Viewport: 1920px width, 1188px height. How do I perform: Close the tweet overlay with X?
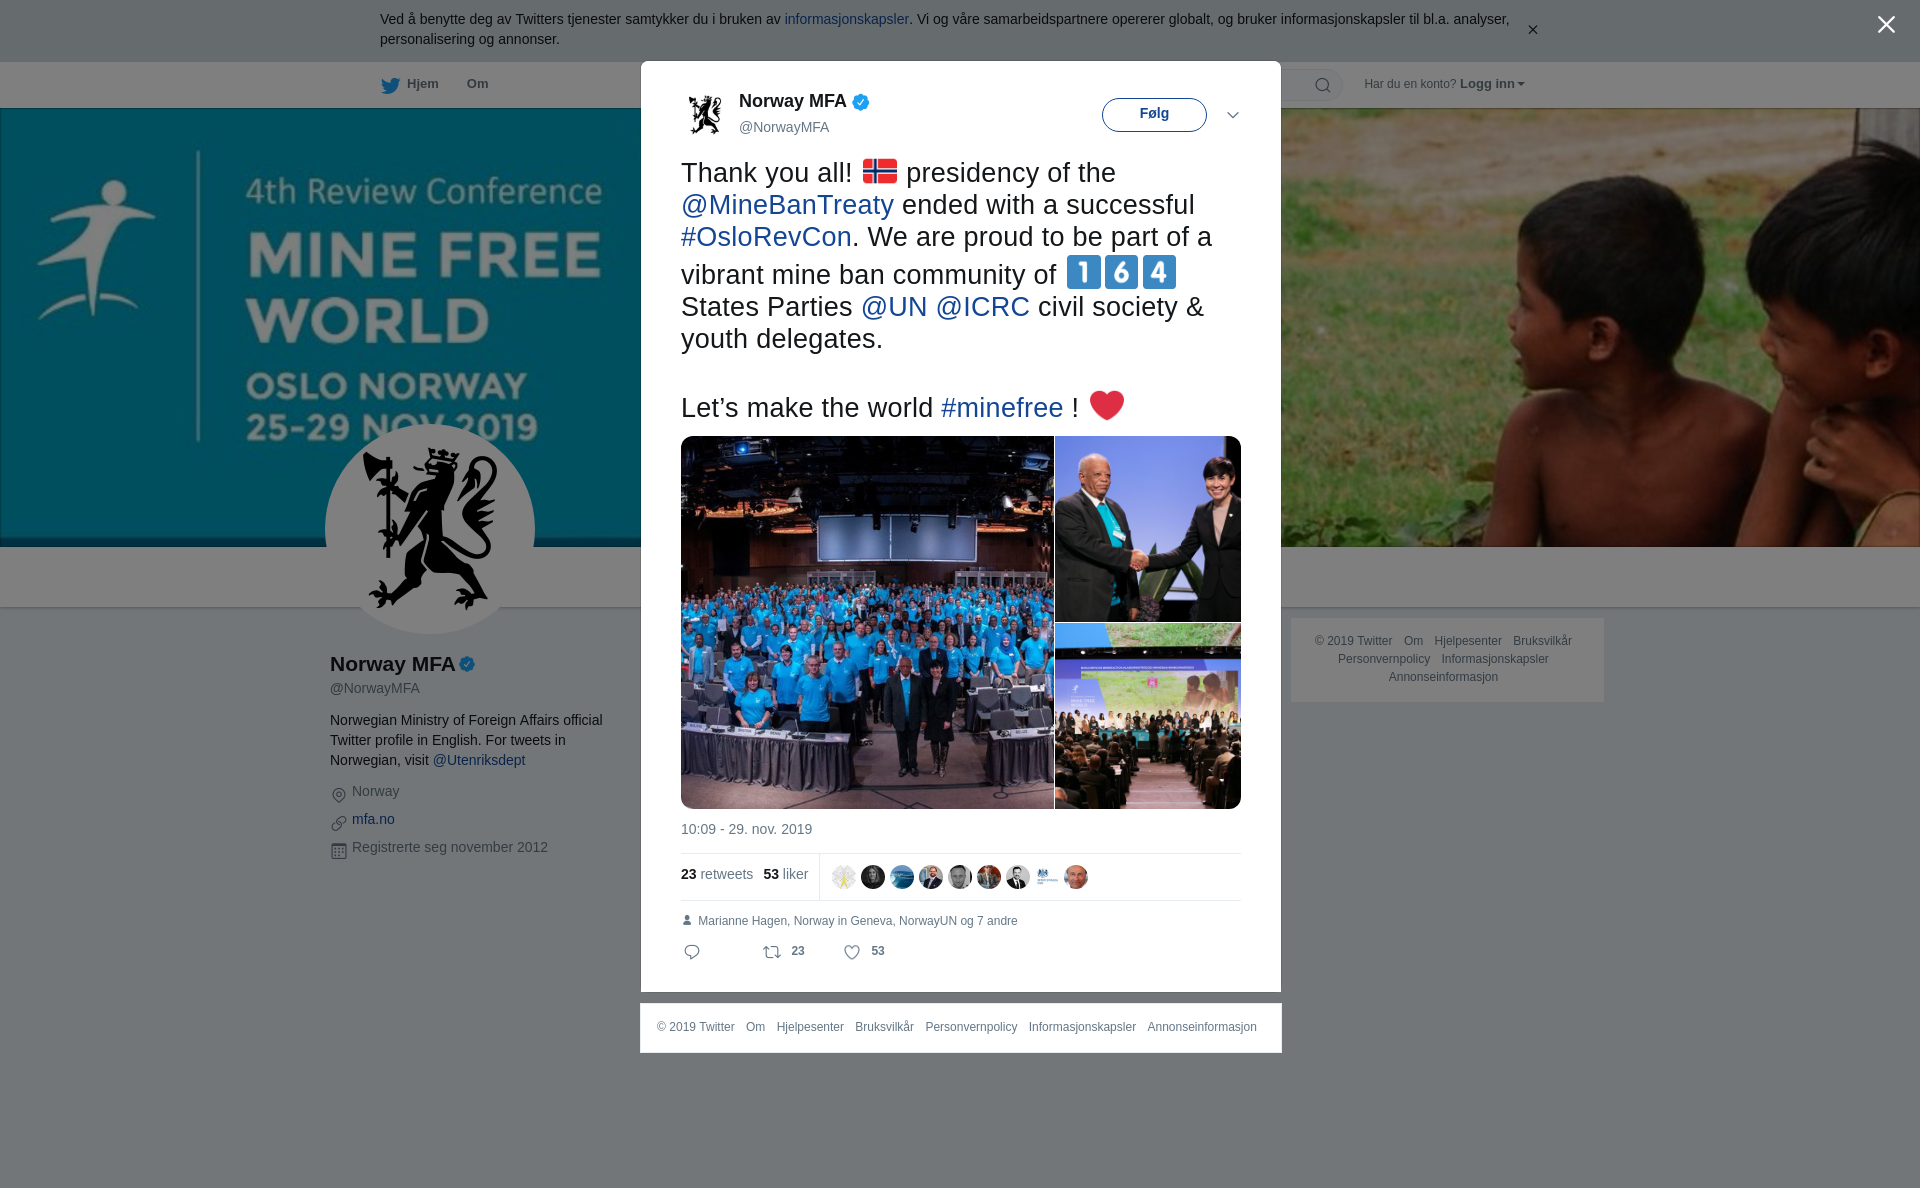click(1886, 25)
